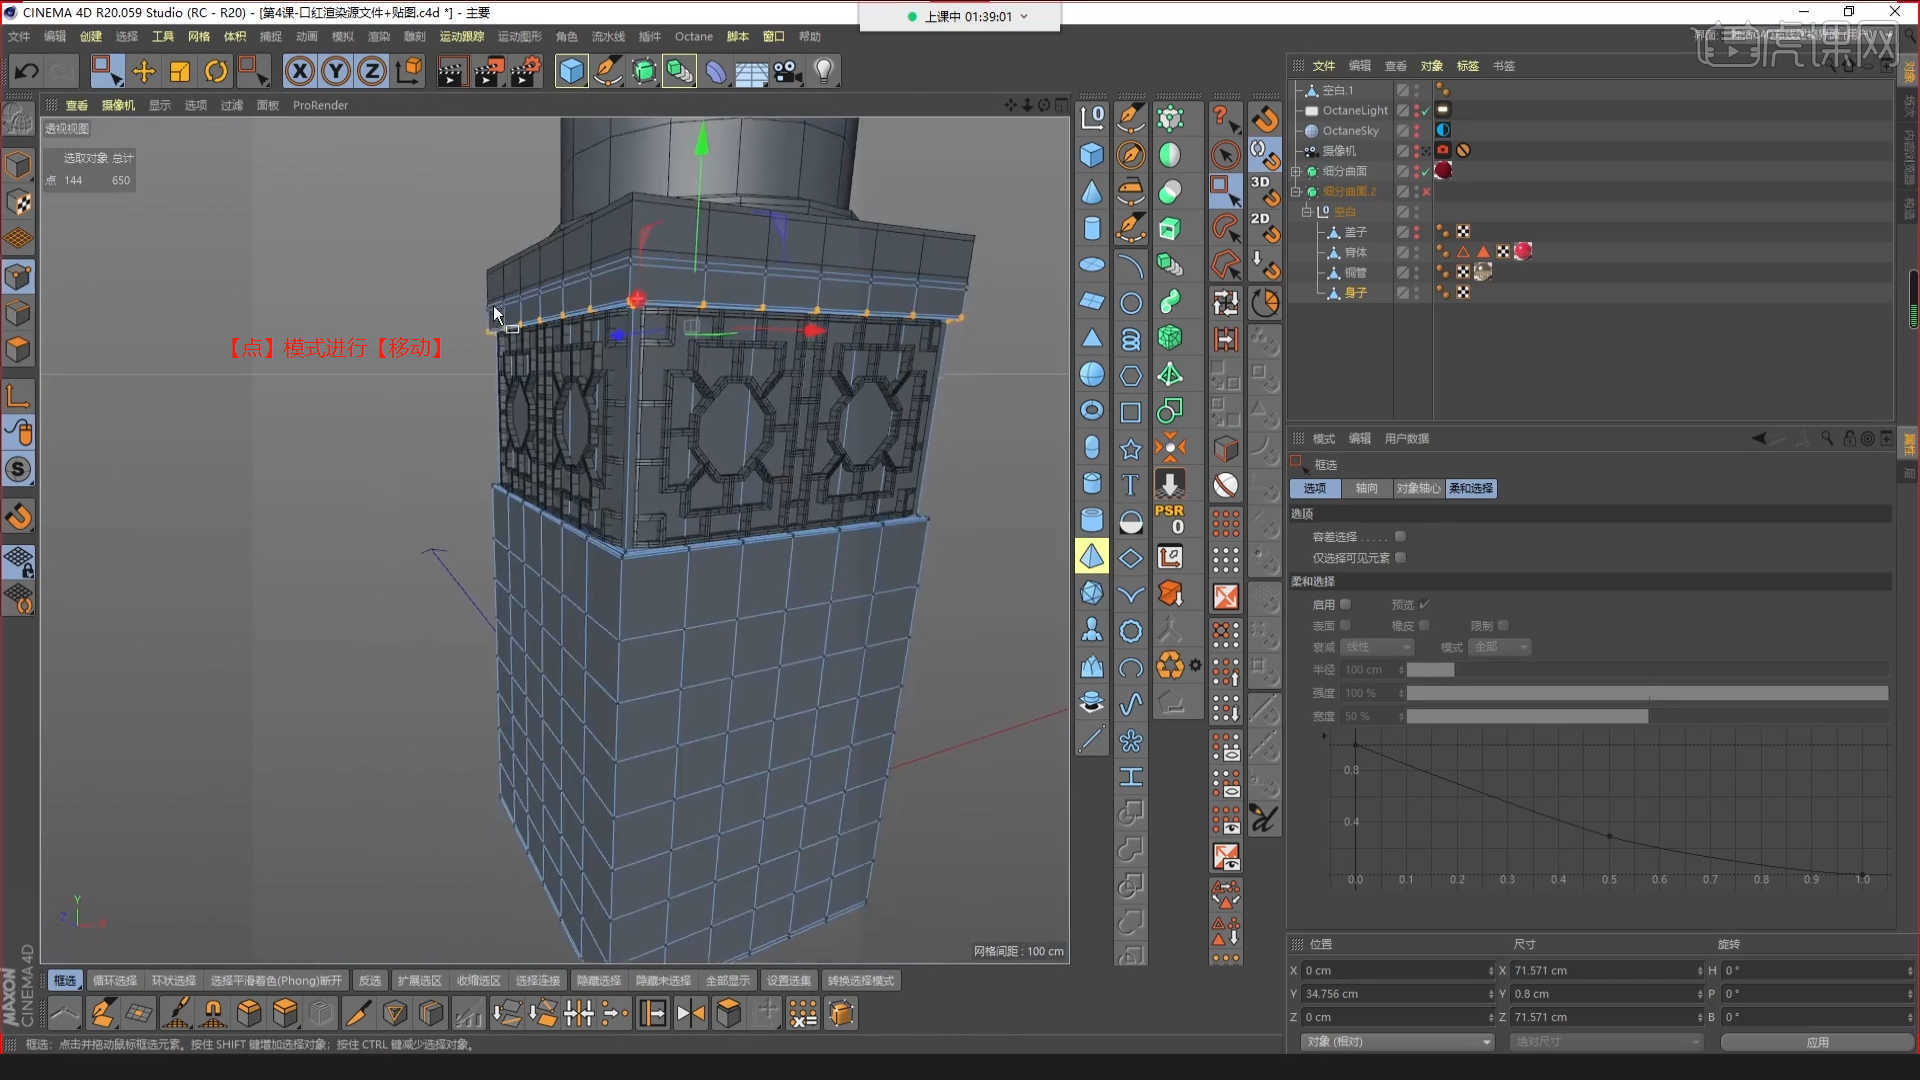Click the star spline icon
Viewport: 1920px width, 1080px height.
coord(1130,448)
